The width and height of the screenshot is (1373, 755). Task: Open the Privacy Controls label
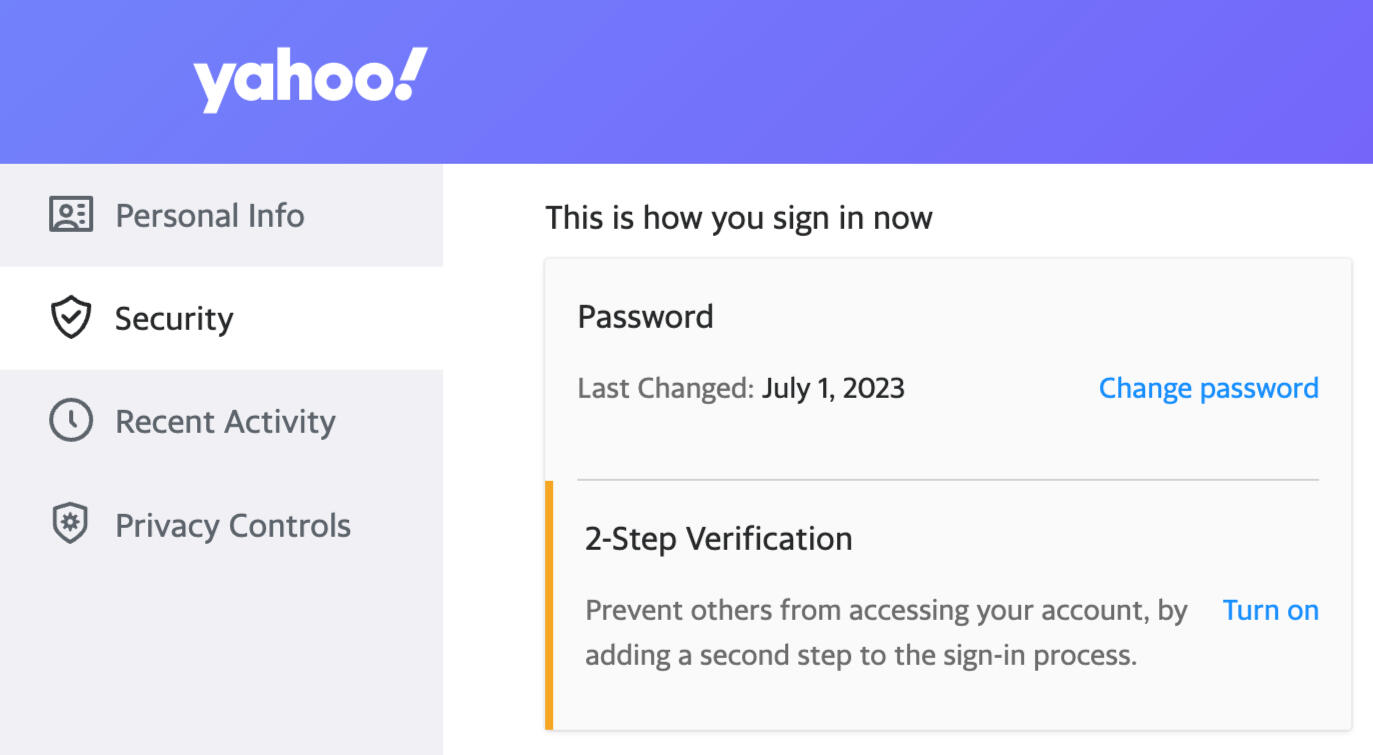(233, 525)
